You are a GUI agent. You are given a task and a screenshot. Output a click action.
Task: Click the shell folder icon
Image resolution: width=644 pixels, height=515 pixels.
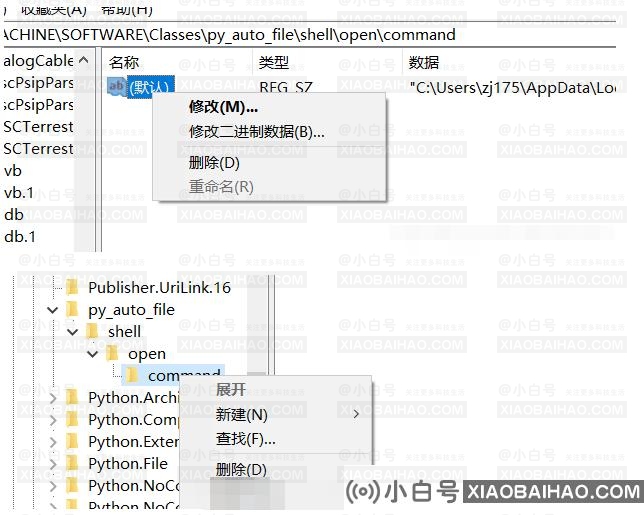pyautogui.click(x=92, y=331)
